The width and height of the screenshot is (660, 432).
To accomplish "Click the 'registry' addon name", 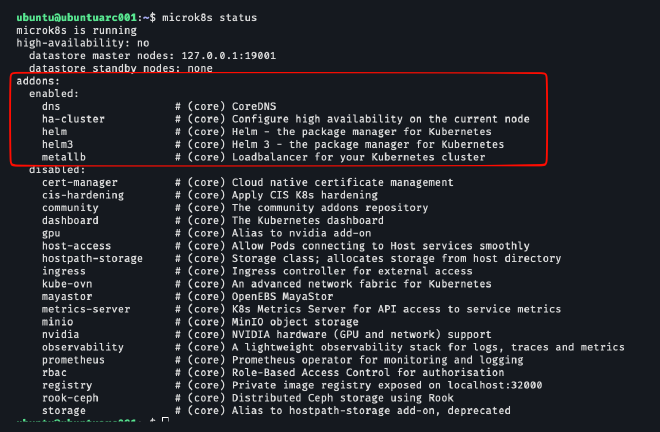I will [66, 386].
